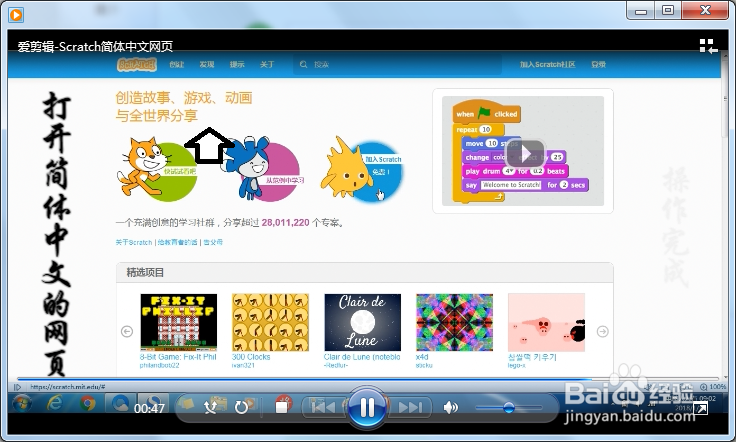
Task: Click the video seek progress bar
Action: (x=368, y=378)
